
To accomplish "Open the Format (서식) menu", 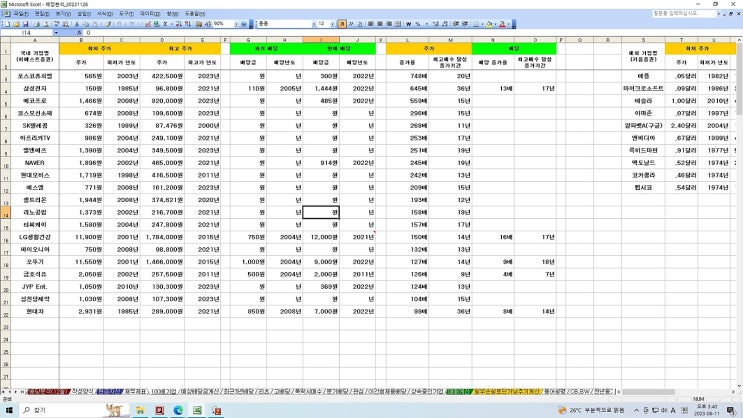I will pyautogui.click(x=105, y=14).
